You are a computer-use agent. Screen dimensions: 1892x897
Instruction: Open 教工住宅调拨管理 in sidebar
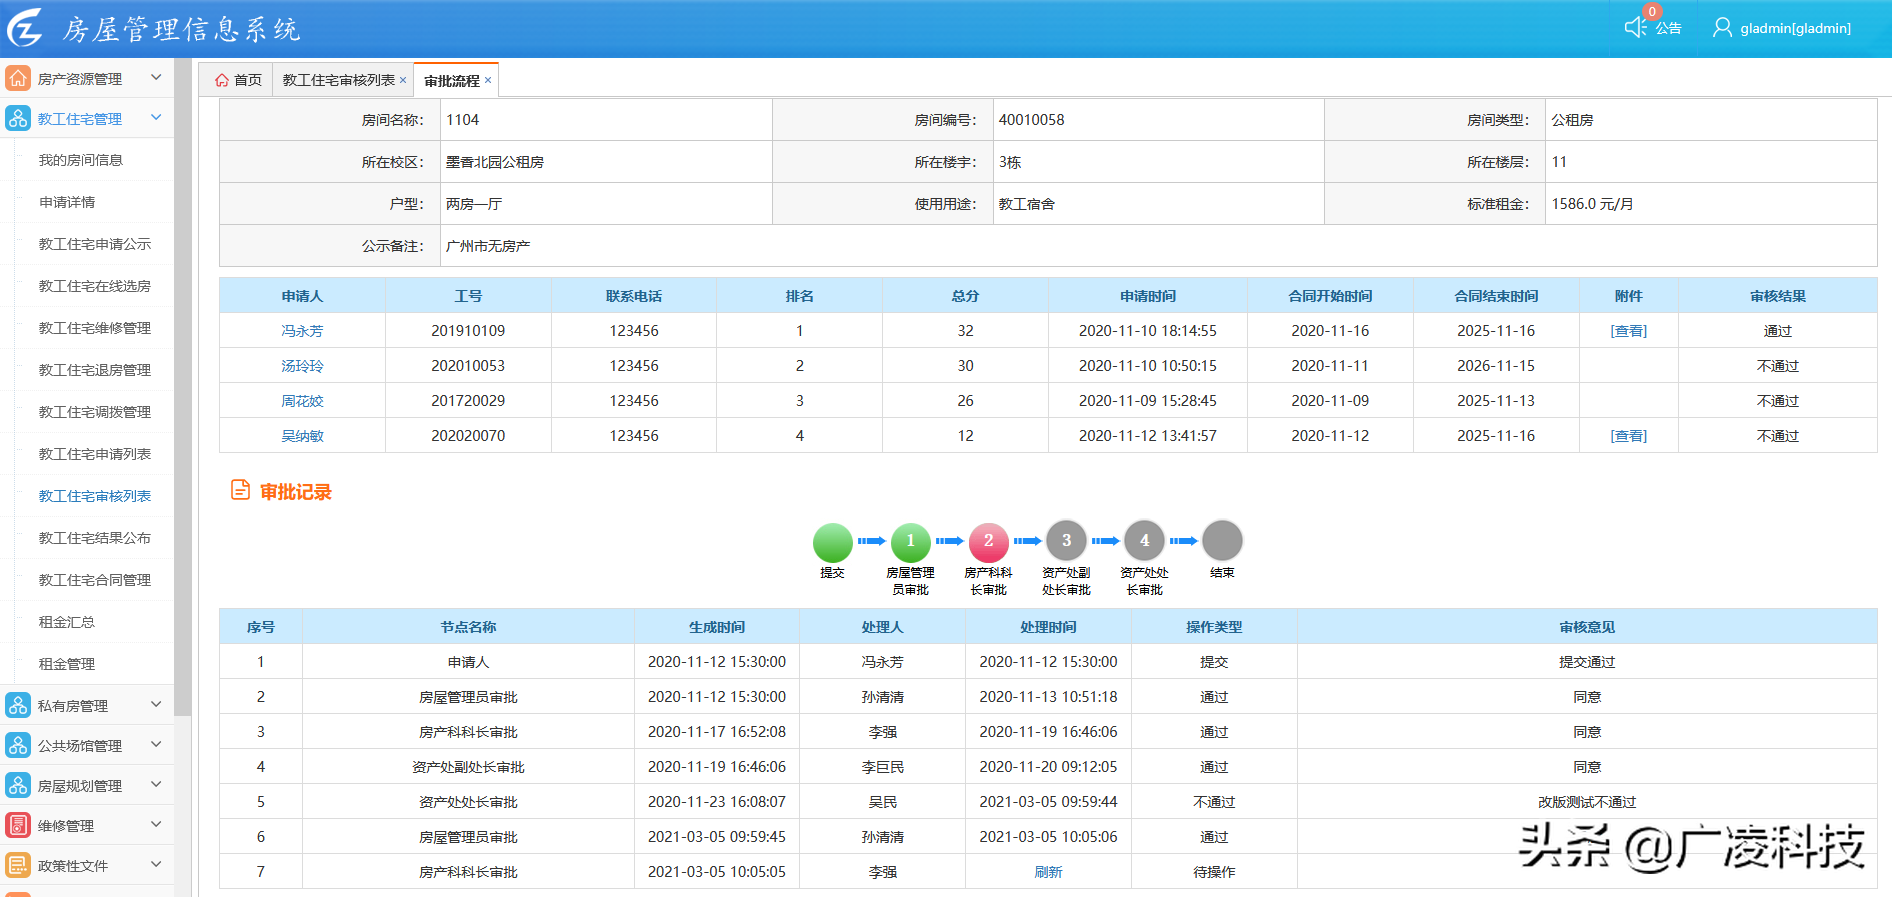[95, 412]
